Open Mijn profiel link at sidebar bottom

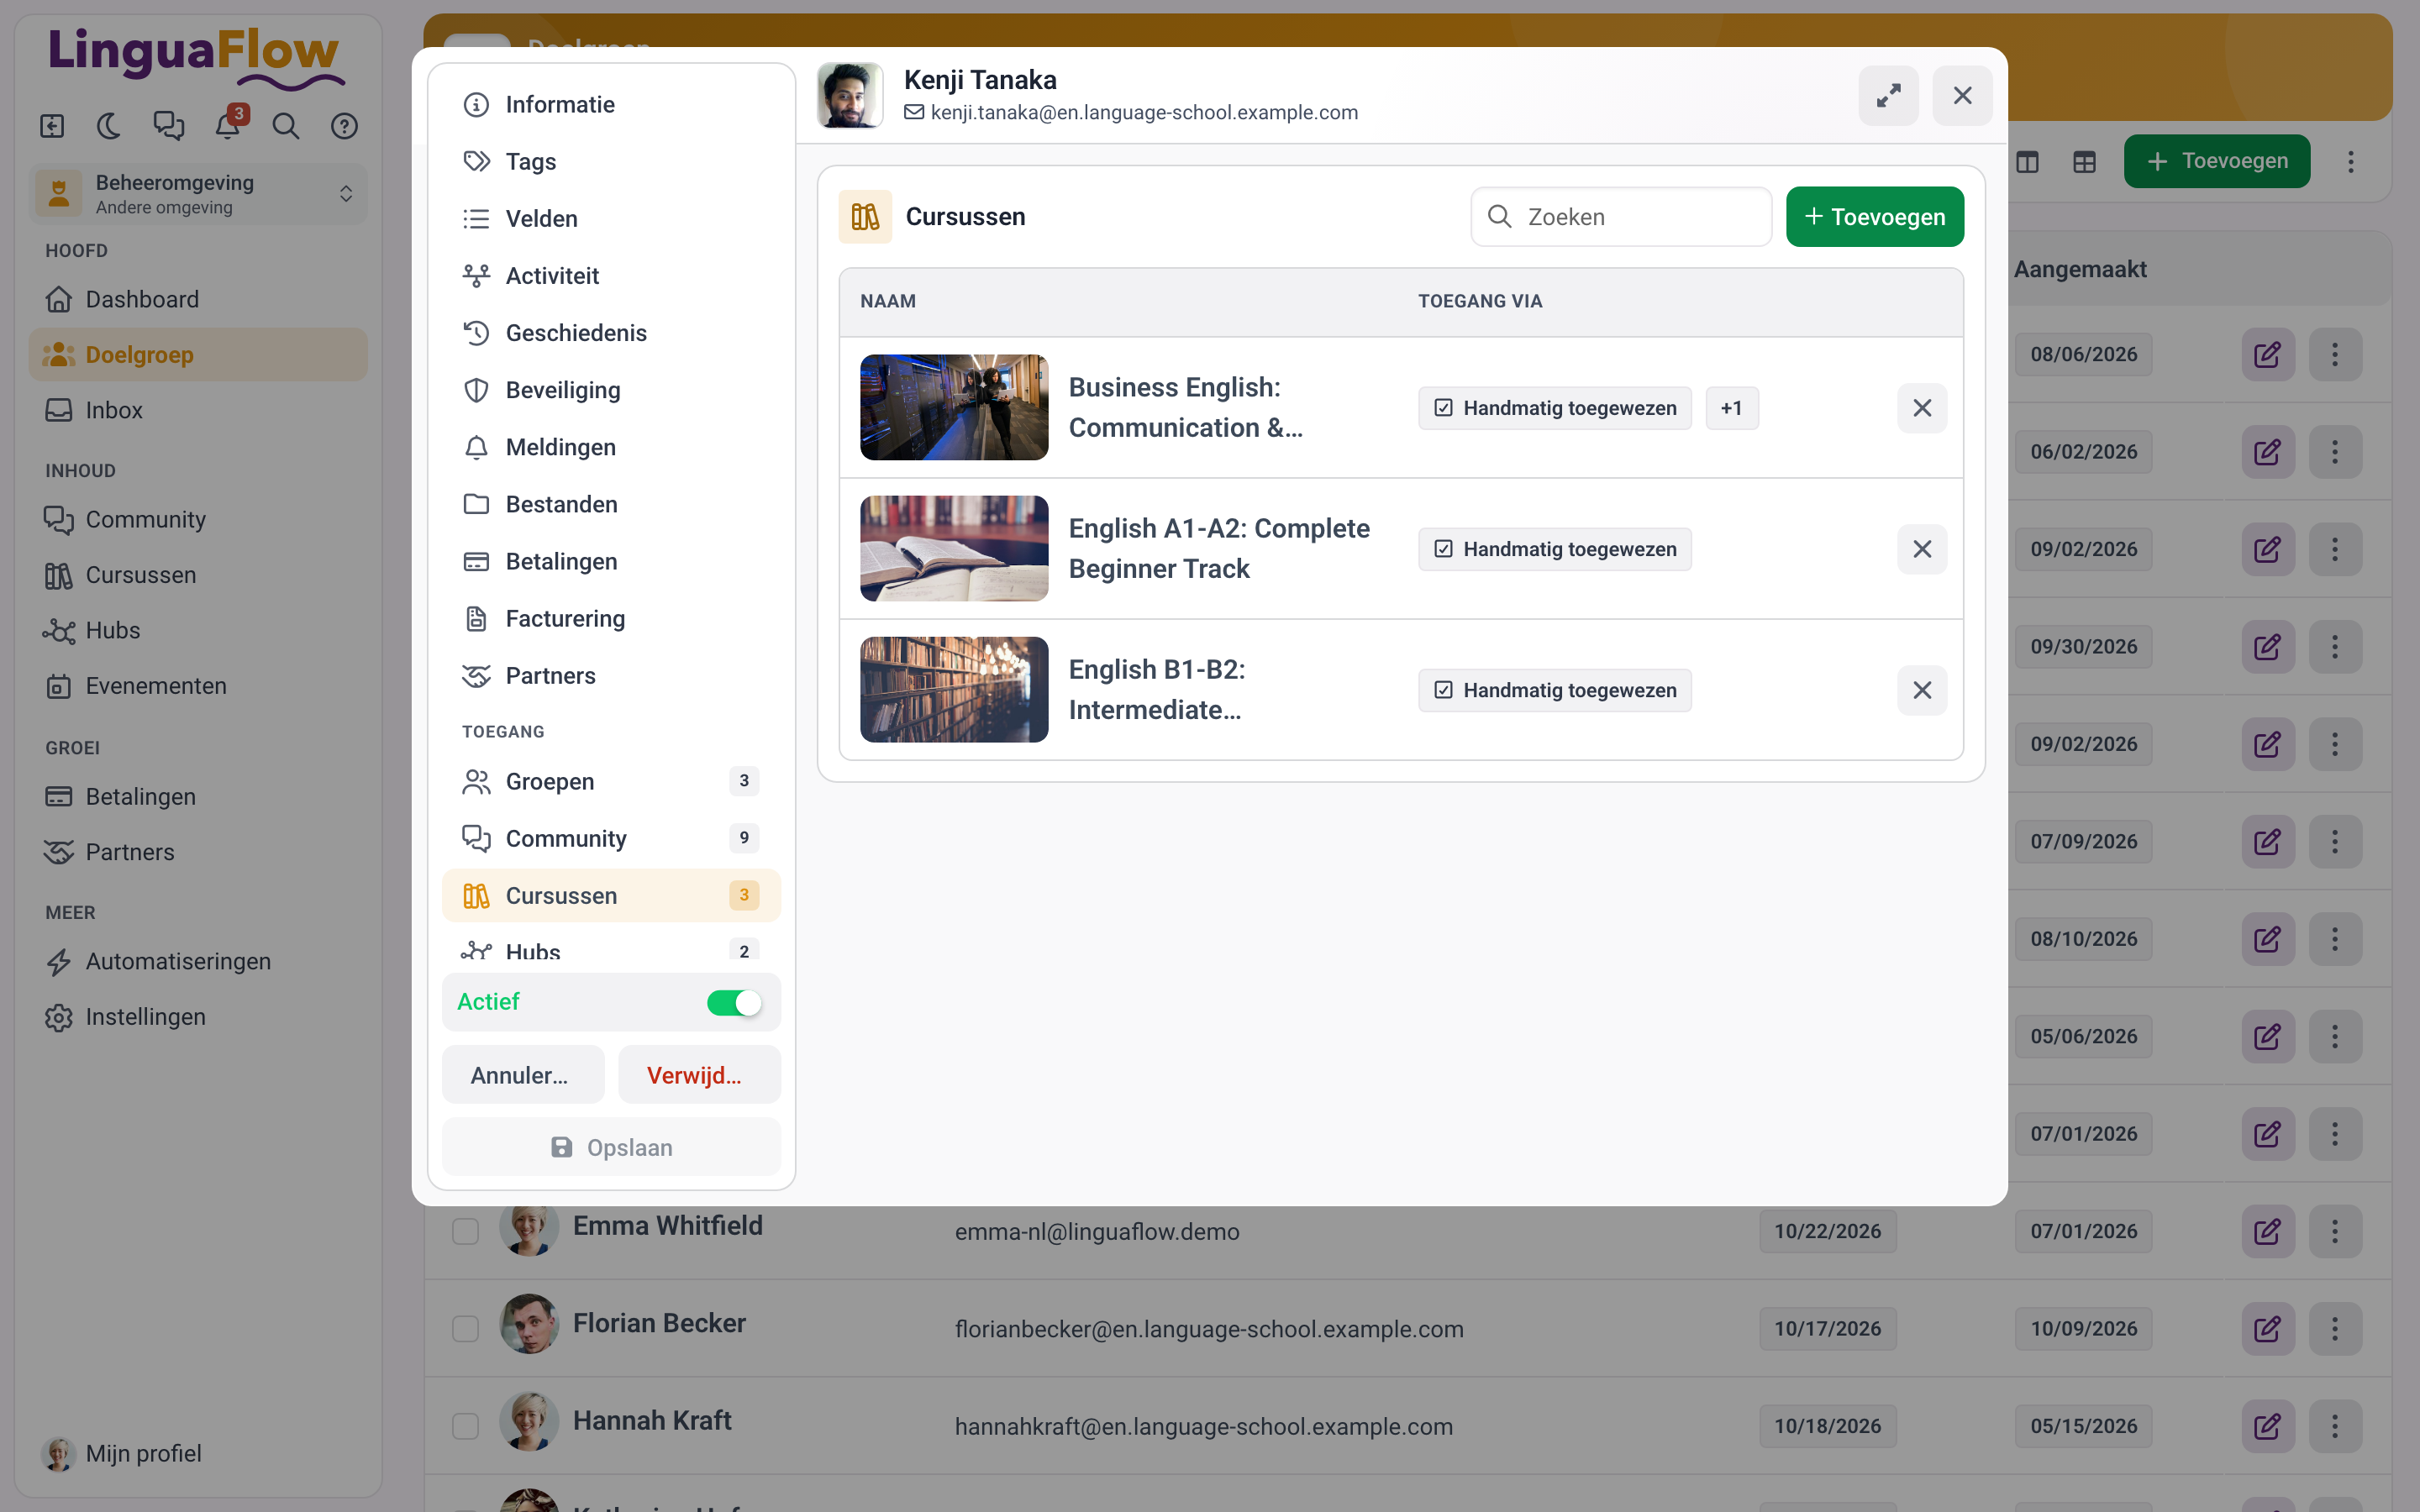(x=122, y=1453)
